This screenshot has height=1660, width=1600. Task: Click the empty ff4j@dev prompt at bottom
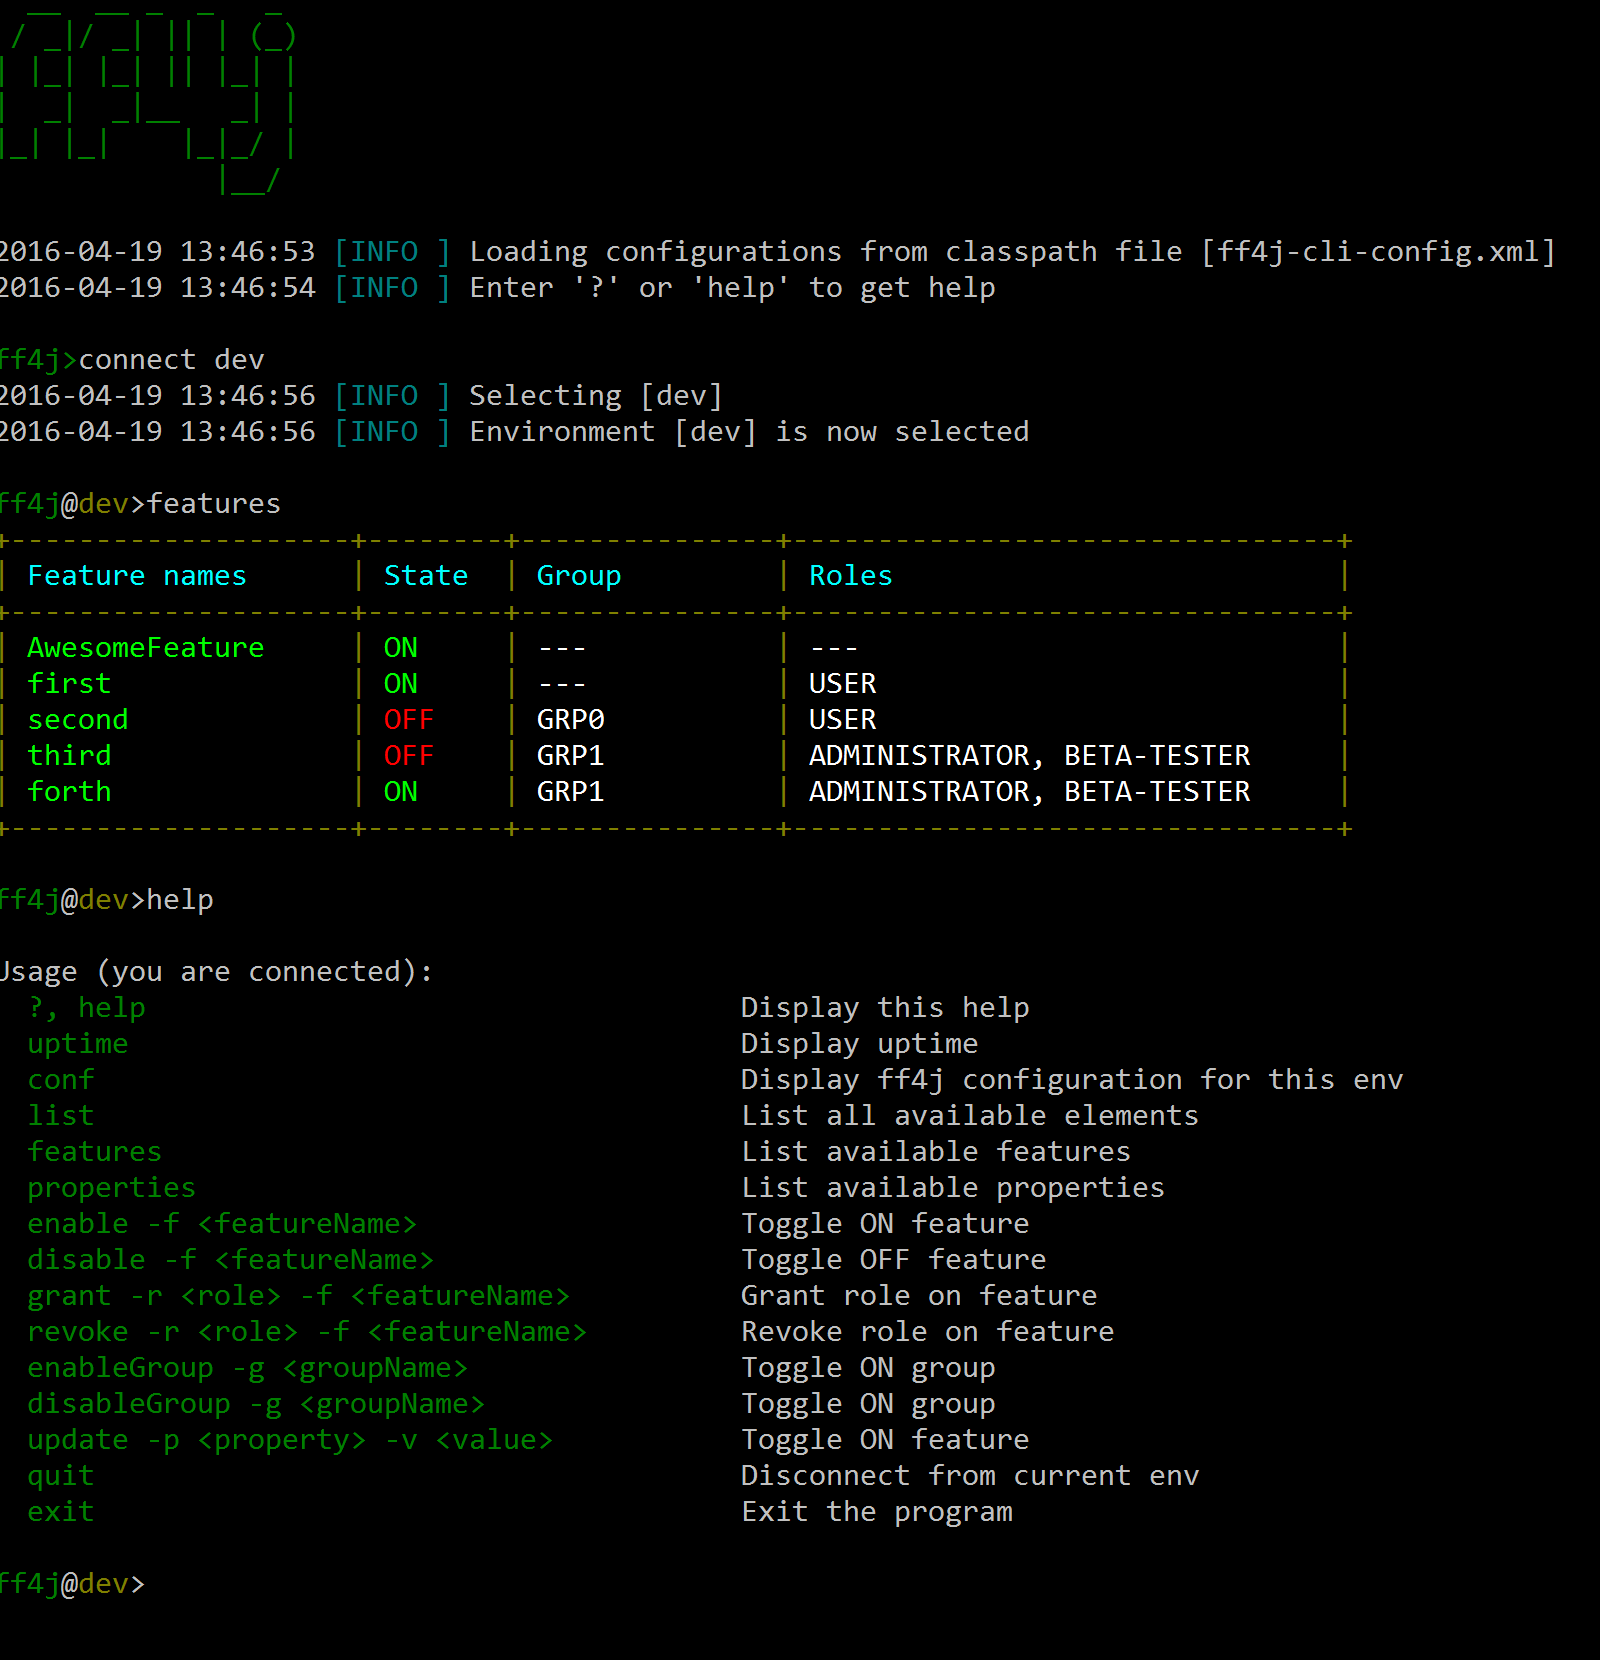pyautogui.click(x=72, y=1584)
